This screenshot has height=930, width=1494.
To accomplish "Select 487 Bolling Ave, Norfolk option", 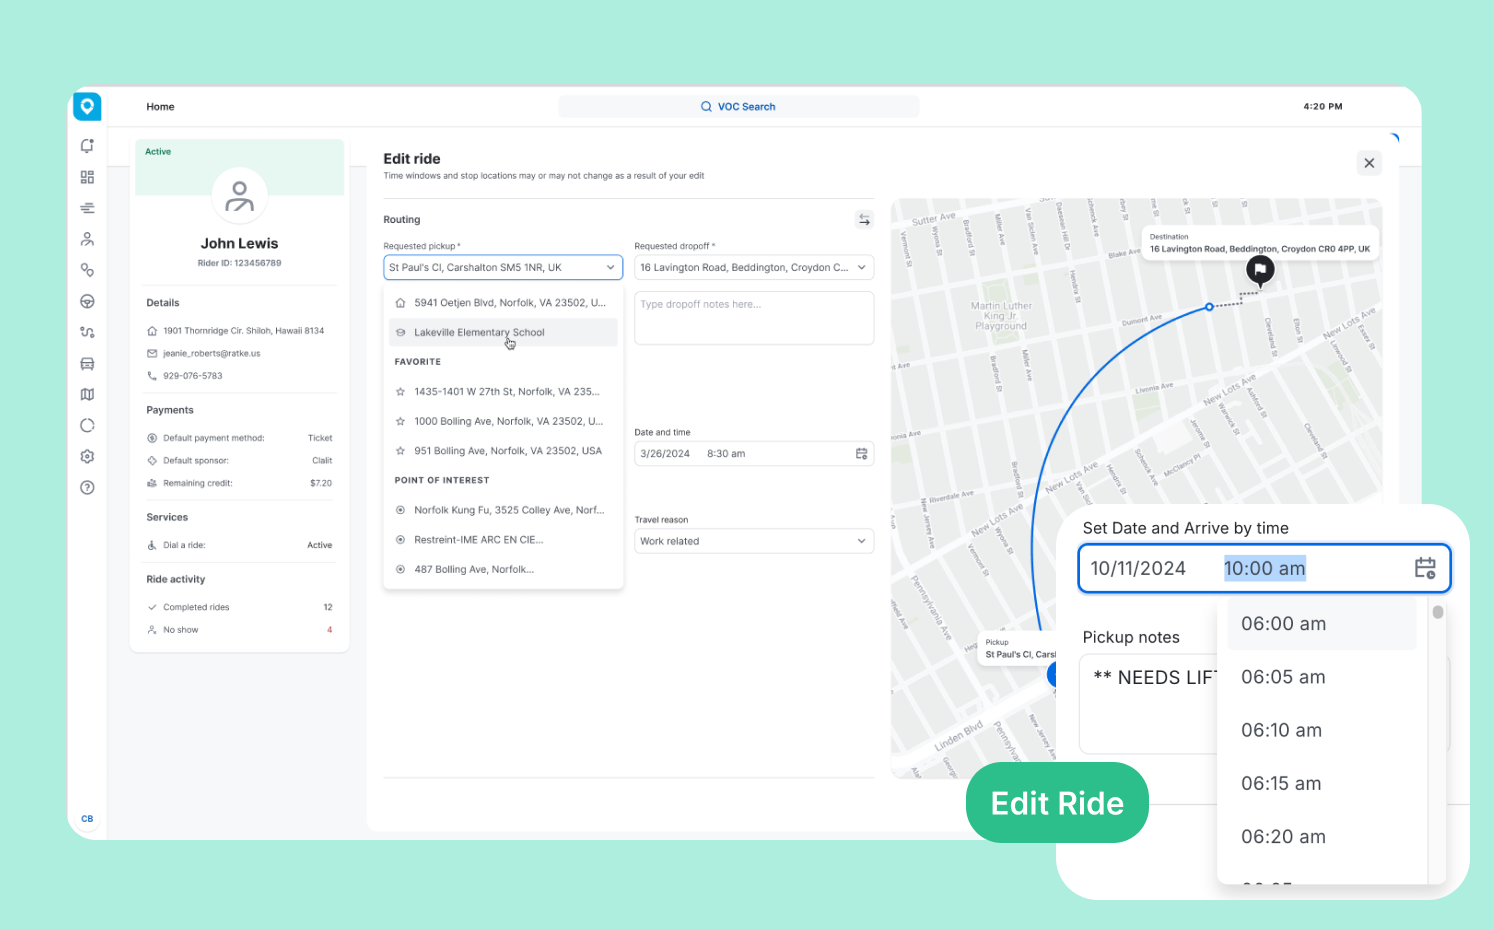I will click(503, 570).
